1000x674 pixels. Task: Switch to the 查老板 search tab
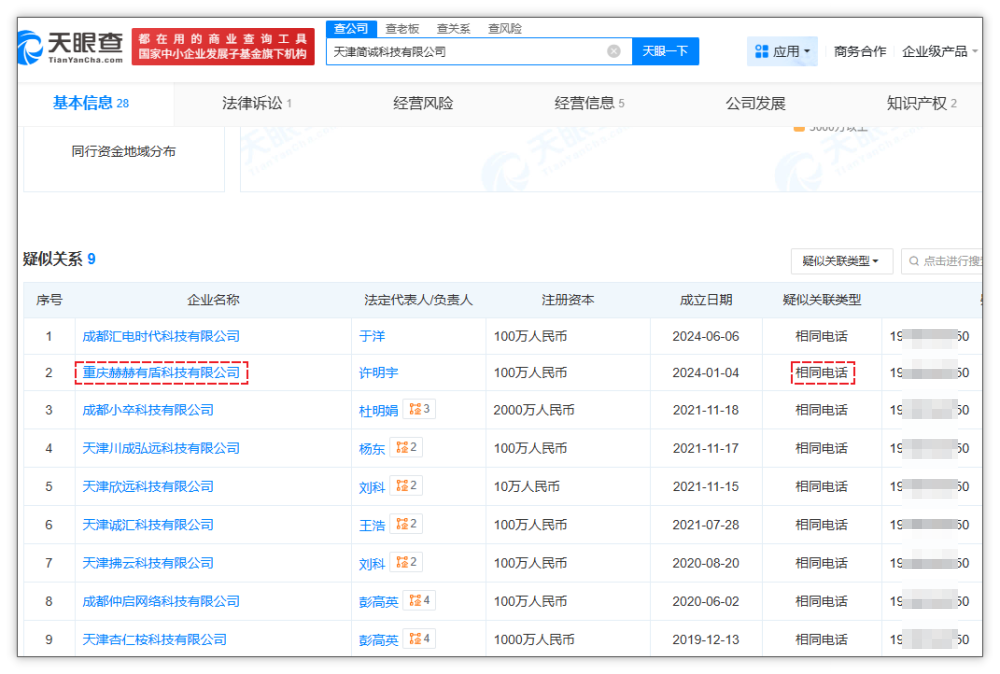(402, 29)
